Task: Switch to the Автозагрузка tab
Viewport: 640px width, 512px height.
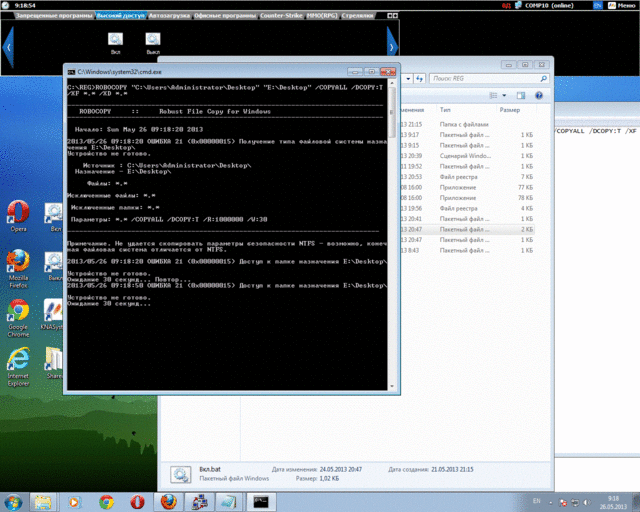Action: (x=169, y=16)
